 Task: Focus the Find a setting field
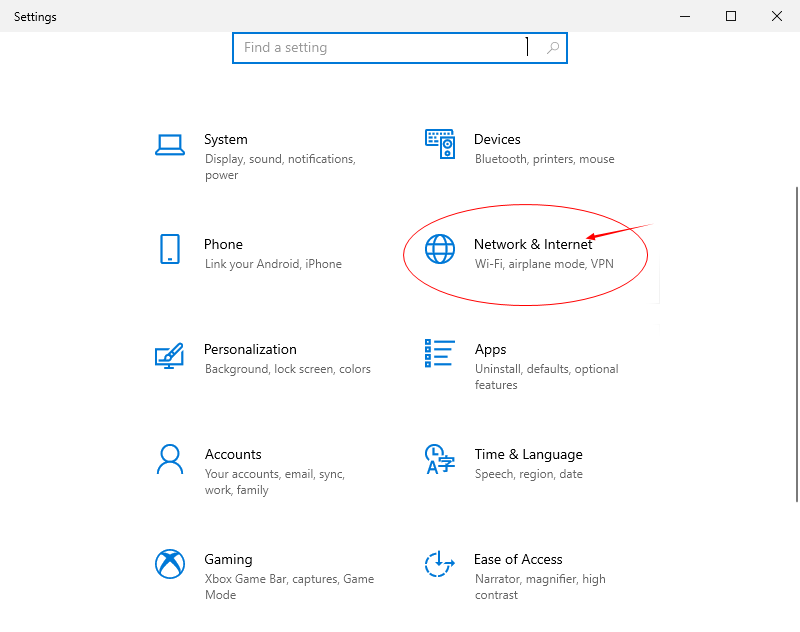coord(400,48)
